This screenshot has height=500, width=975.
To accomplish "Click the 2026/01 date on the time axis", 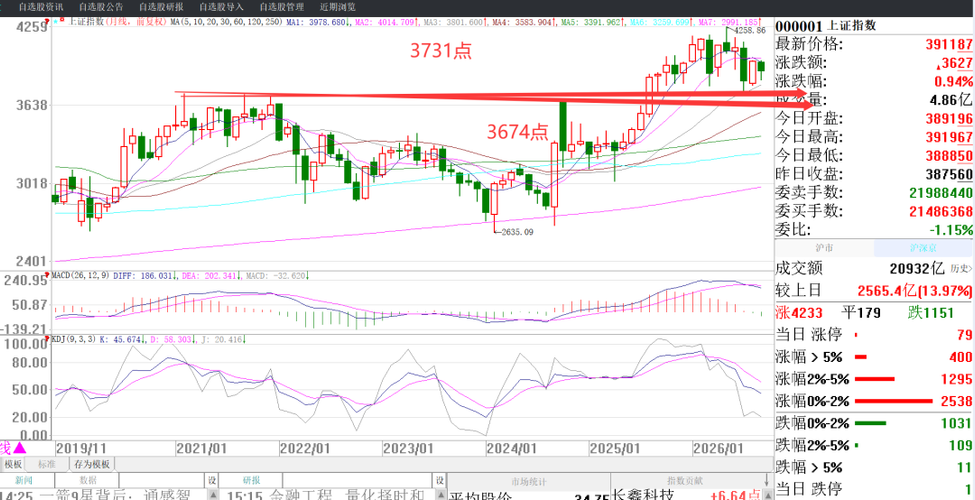I will click(718, 447).
